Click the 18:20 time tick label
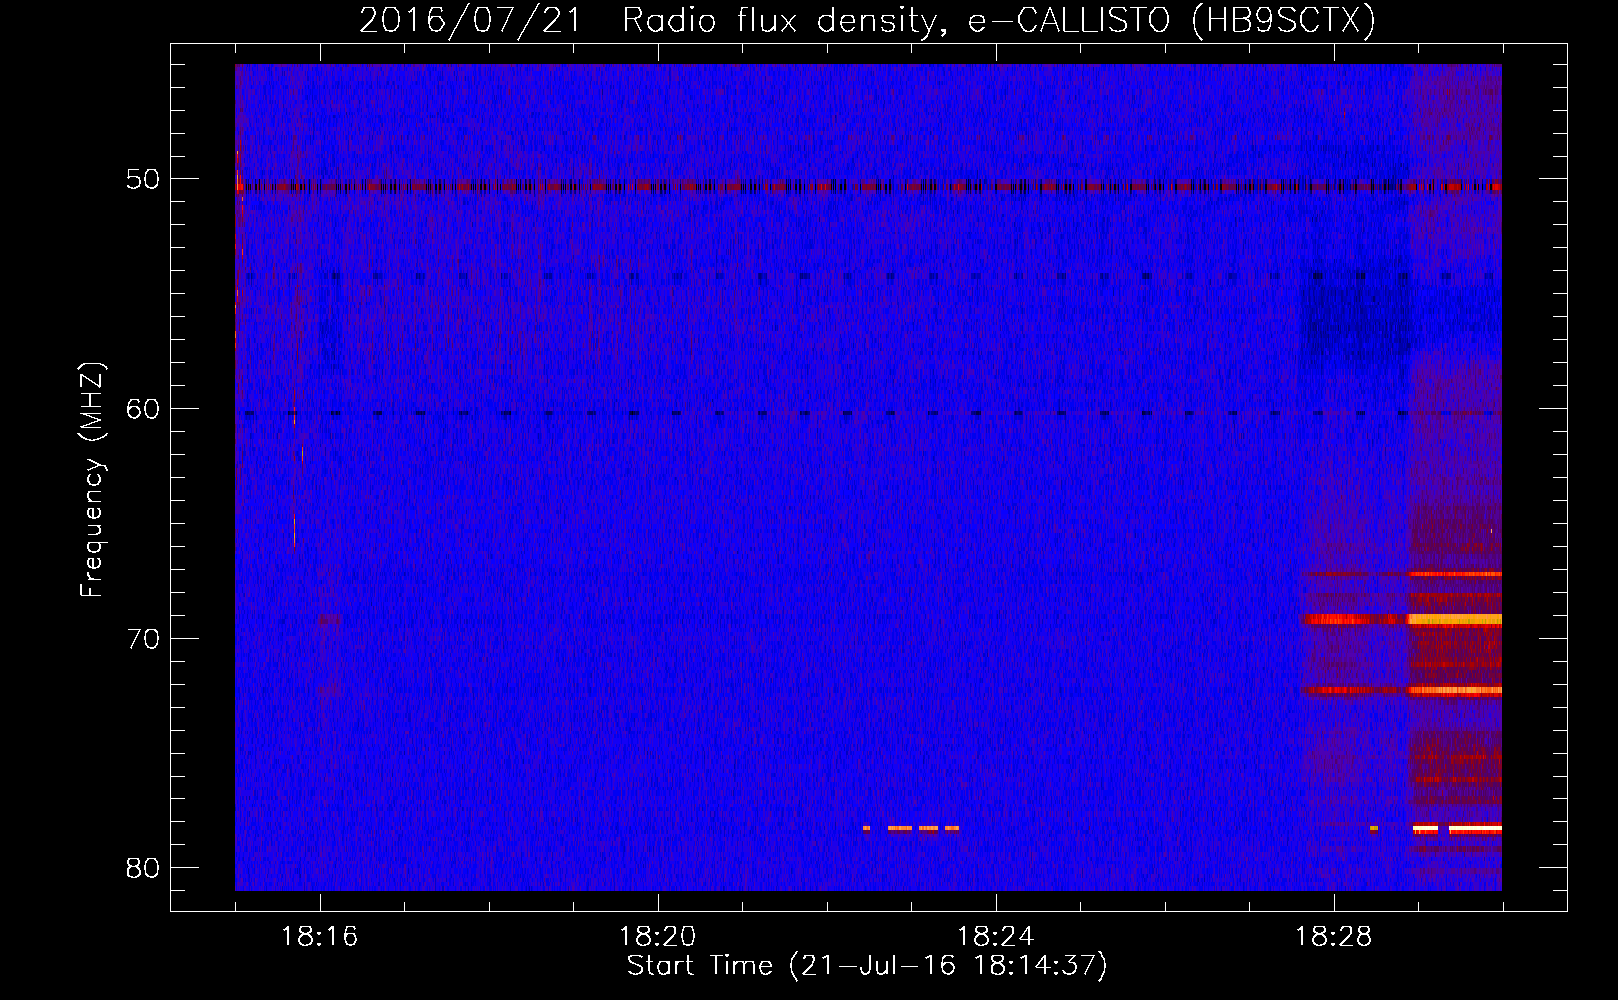Image resolution: width=1618 pixels, height=1000 pixels. [658, 937]
